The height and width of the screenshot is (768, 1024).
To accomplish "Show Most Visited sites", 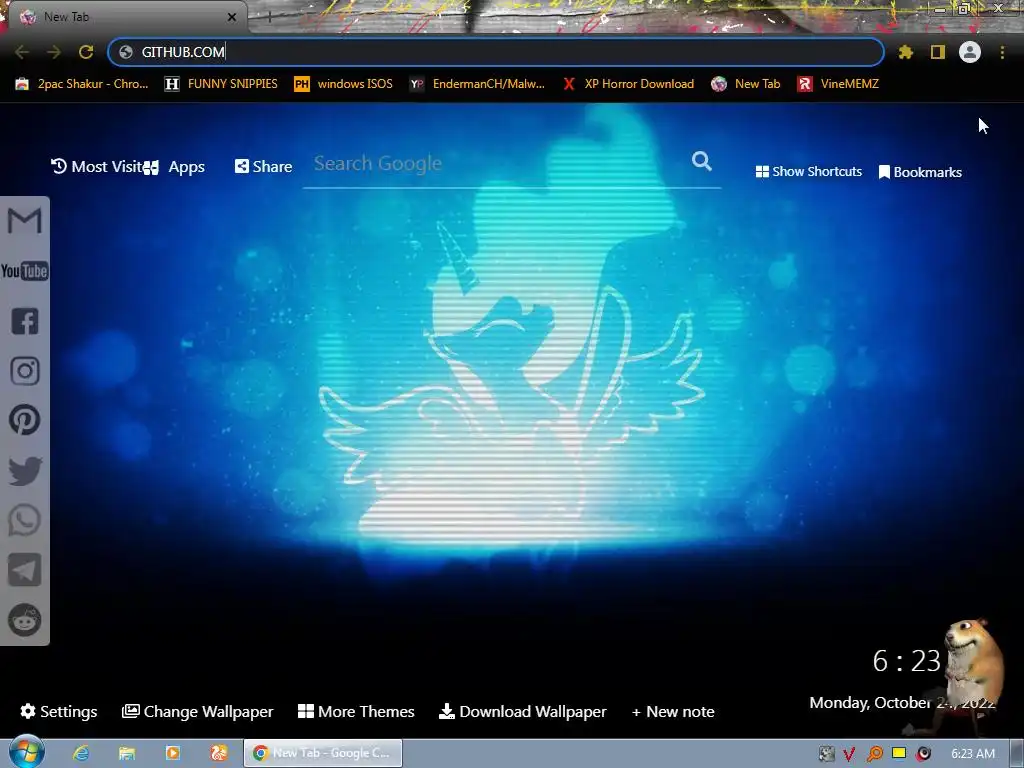I will click(x=97, y=167).
